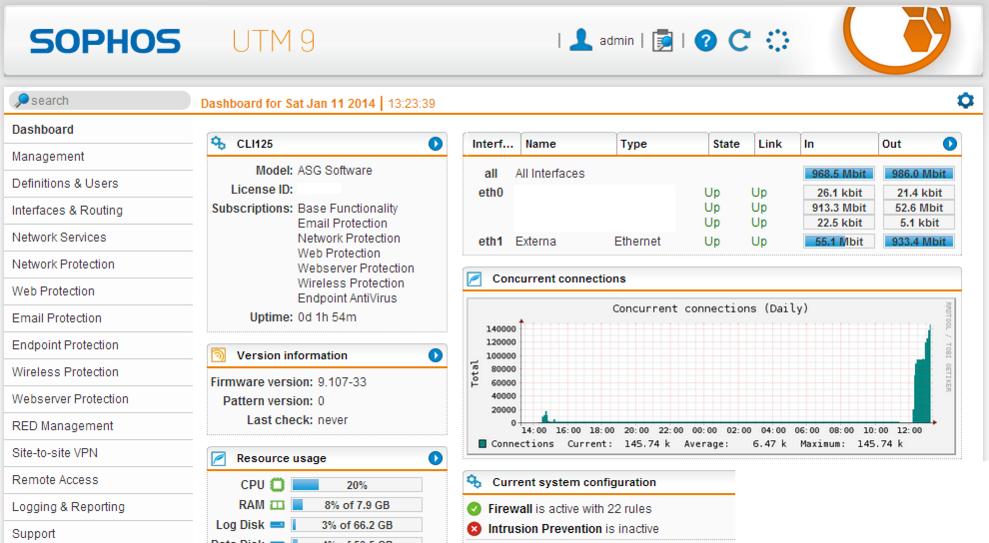Open Network Protection menu
989x543 pixels.
pos(98,264)
